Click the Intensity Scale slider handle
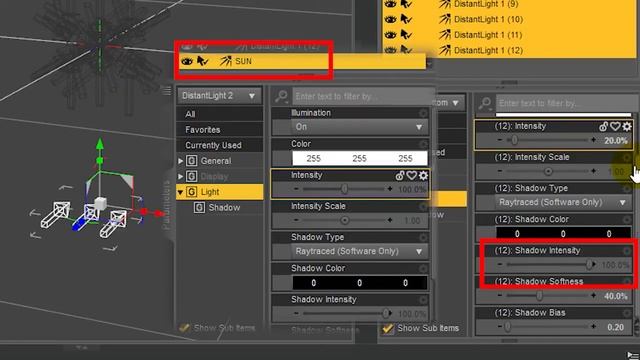The image size is (640, 360). pyautogui.click(x=344, y=220)
